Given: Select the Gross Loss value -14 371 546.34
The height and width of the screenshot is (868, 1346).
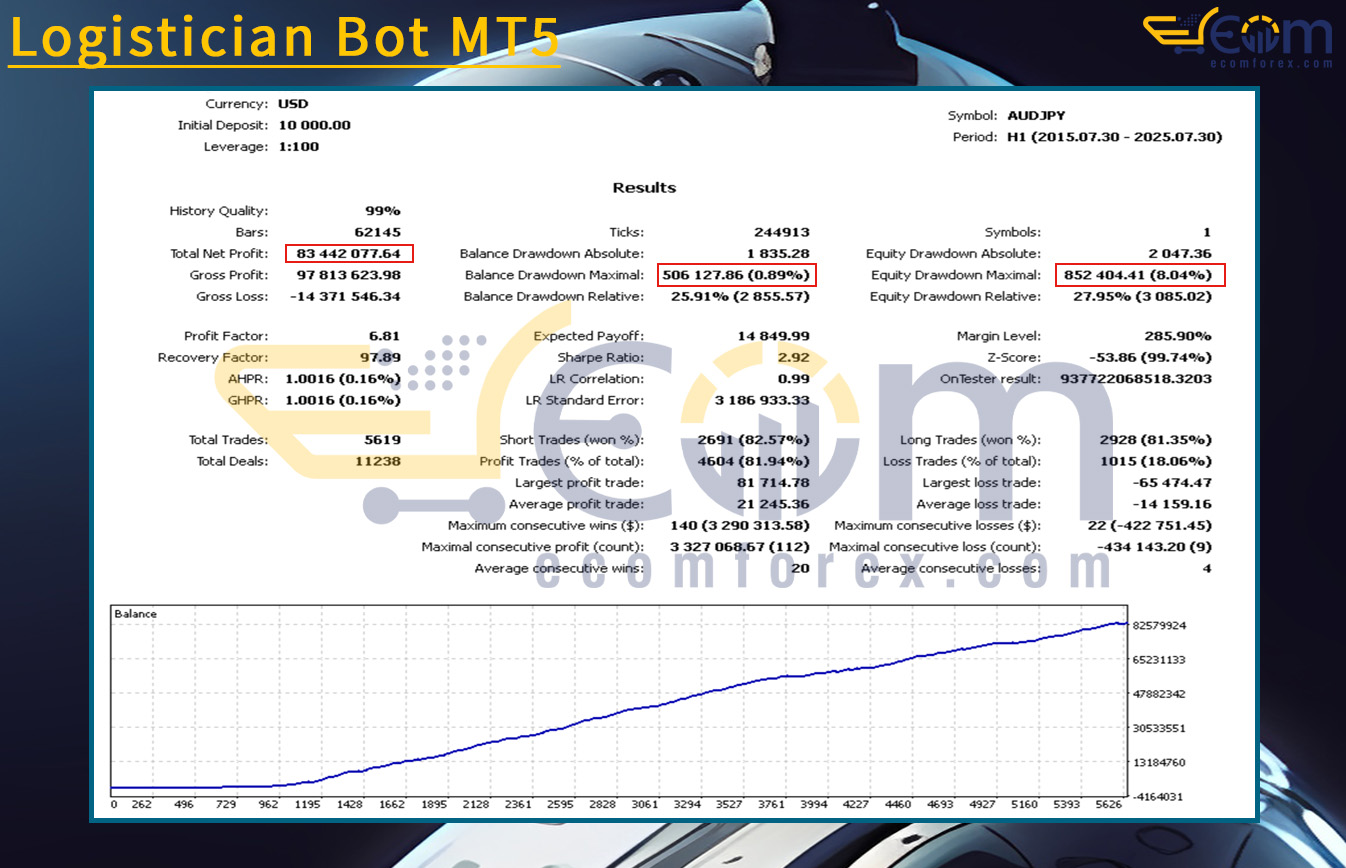Looking at the screenshot, I should click(345, 297).
